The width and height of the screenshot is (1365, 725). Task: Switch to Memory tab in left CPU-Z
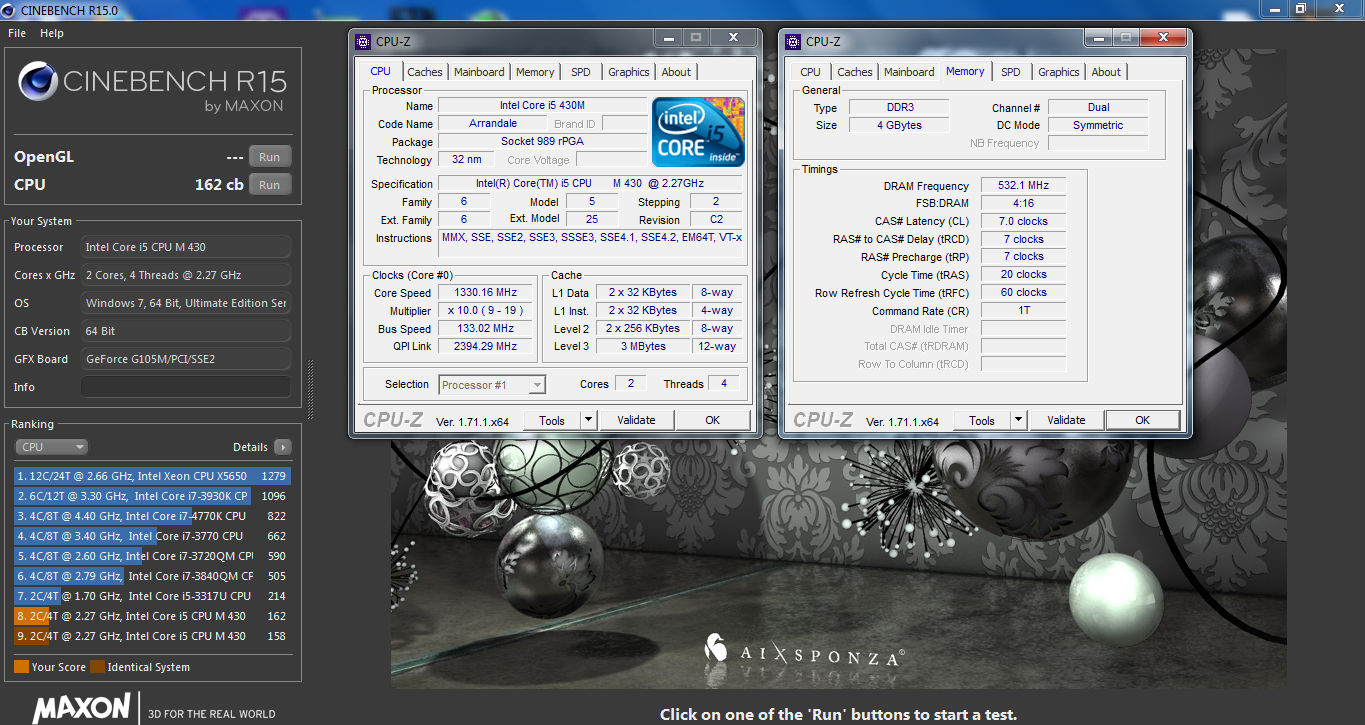[535, 72]
